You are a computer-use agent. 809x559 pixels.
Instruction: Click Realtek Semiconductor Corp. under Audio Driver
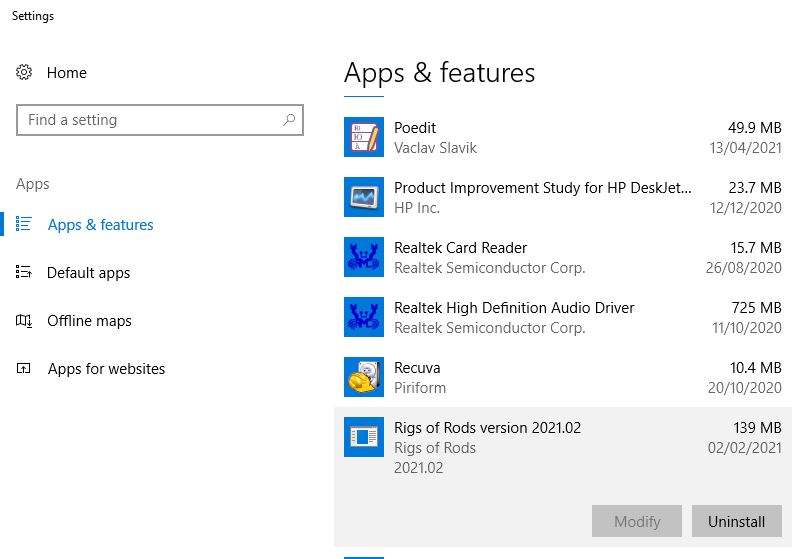[490, 328]
